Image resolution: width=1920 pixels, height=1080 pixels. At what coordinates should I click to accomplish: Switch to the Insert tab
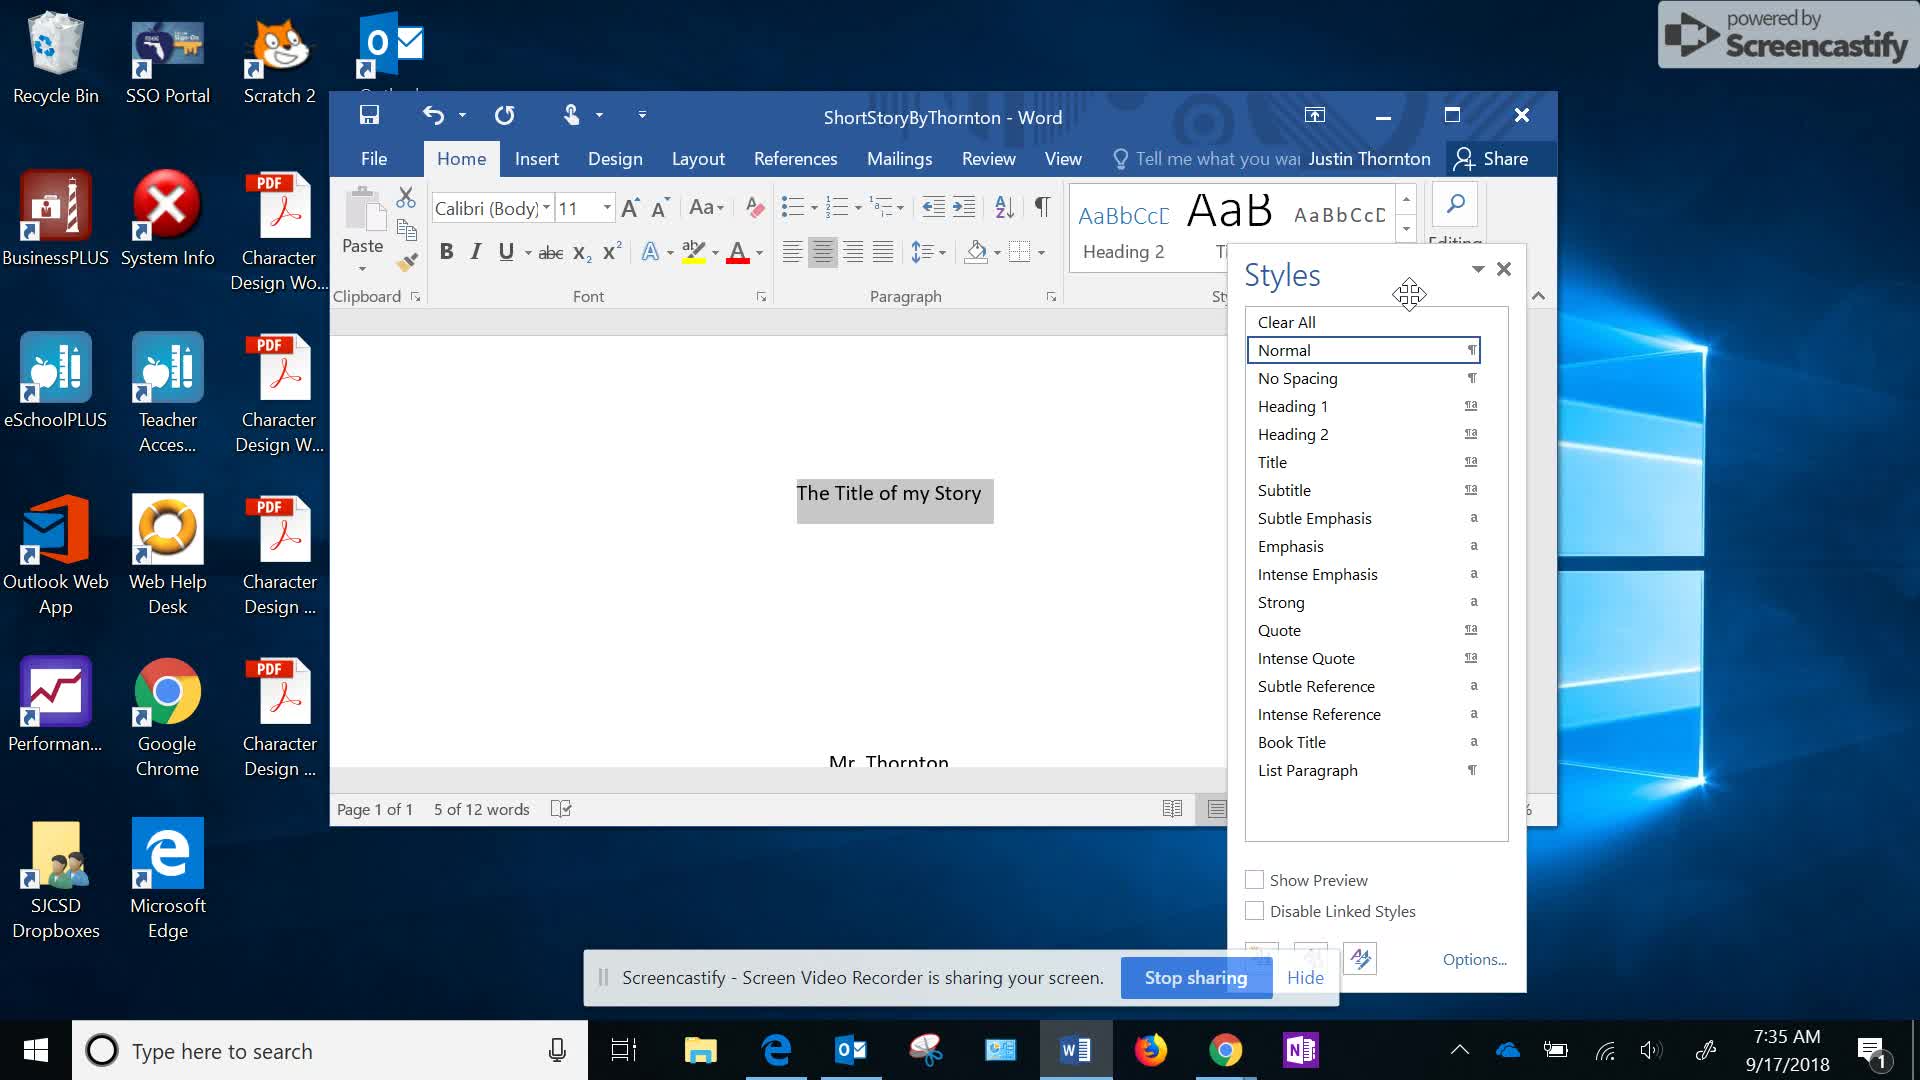pyautogui.click(x=537, y=159)
